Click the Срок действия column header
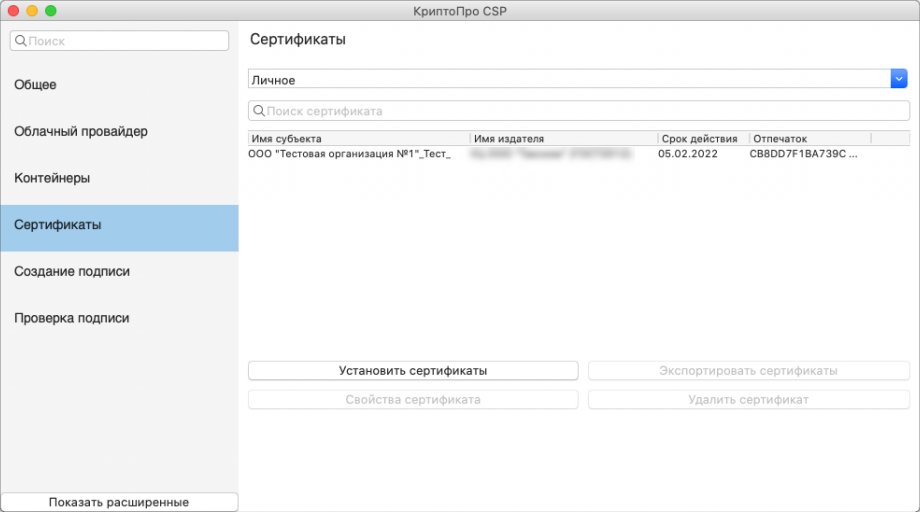This screenshot has width=920, height=512. click(x=700, y=139)
